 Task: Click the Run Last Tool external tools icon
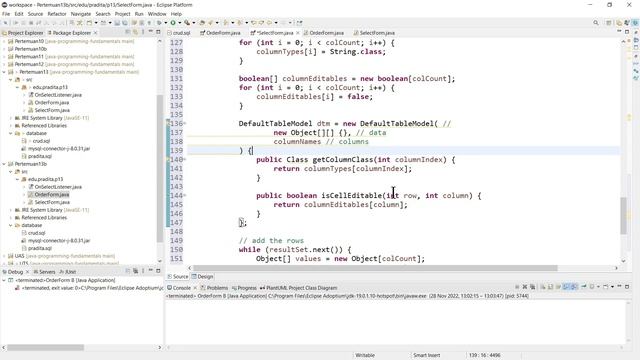tap(187, 23)
